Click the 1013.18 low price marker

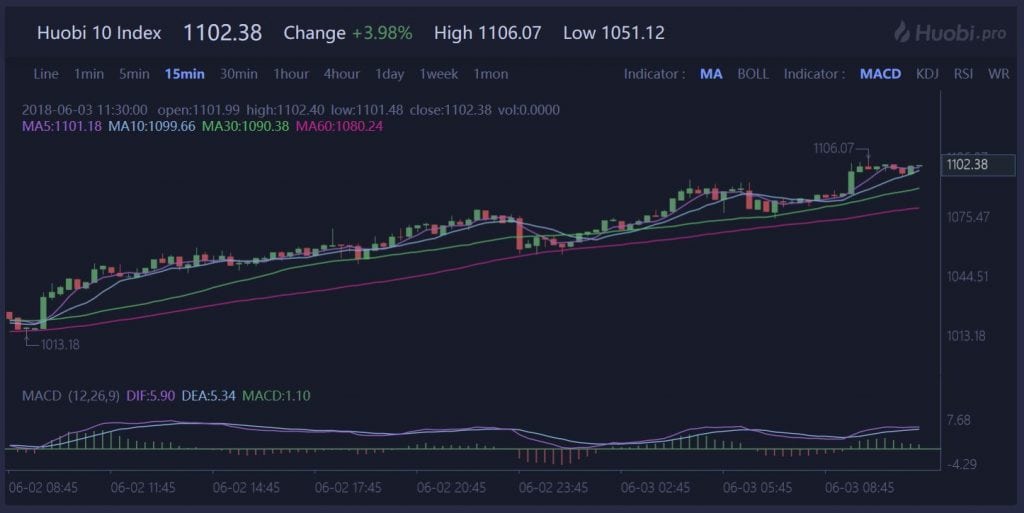coord(60,344)
